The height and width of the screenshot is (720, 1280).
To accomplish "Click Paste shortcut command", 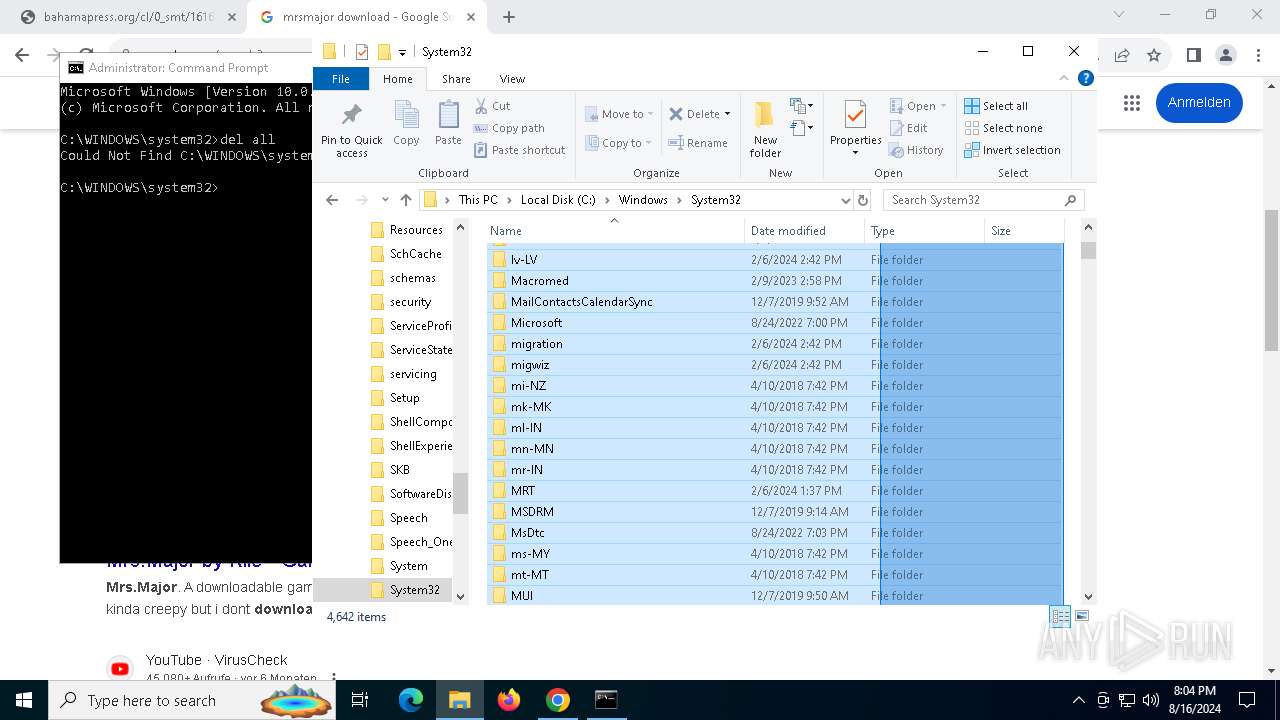I will [x=519, y=150].
